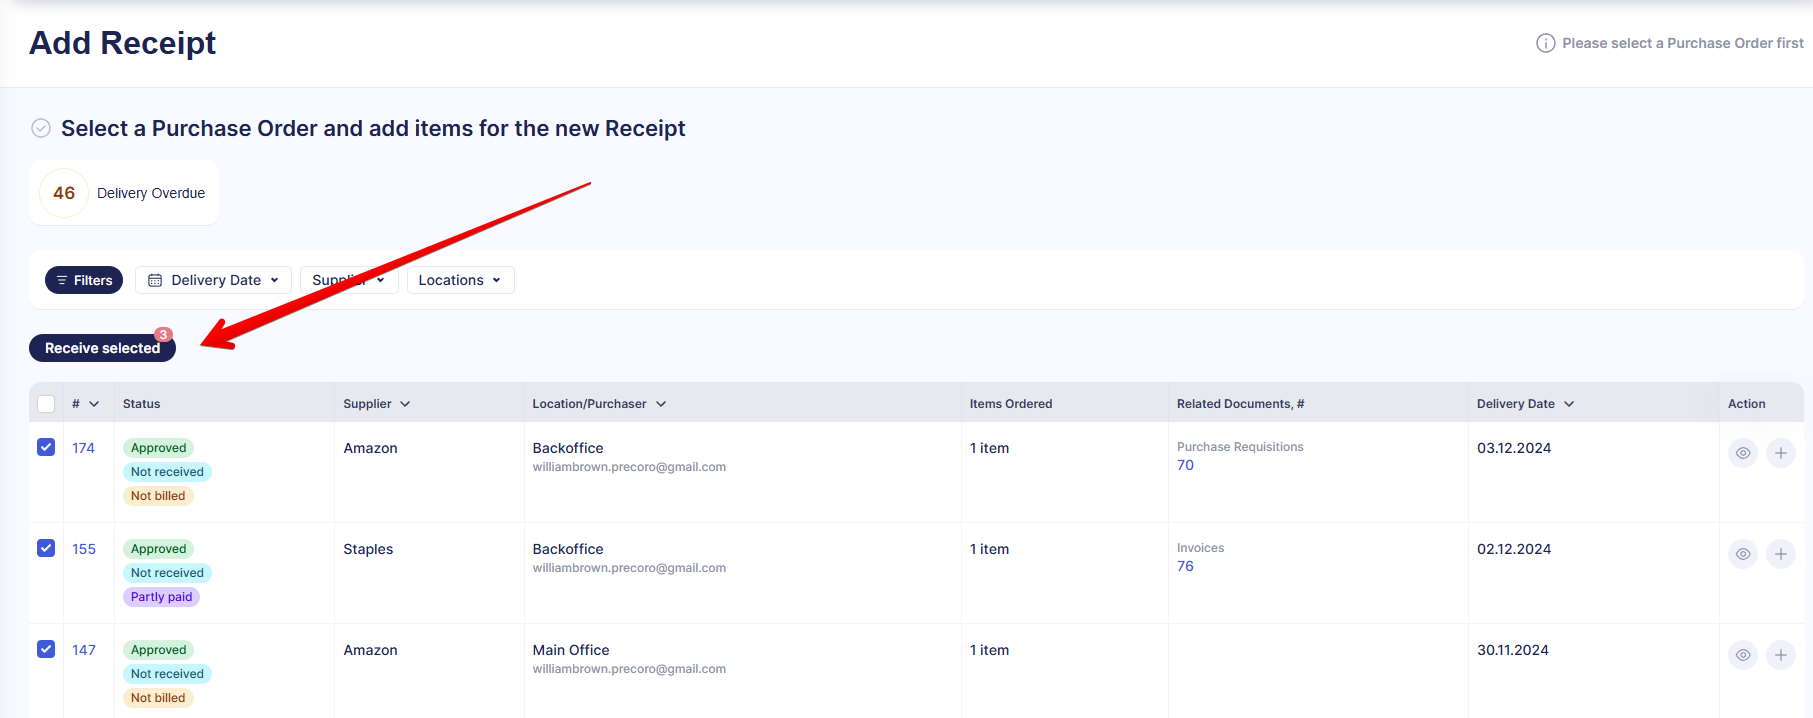Expand the Locations filter dropdown
The image size is (1813, 718).
coord(460,280)
